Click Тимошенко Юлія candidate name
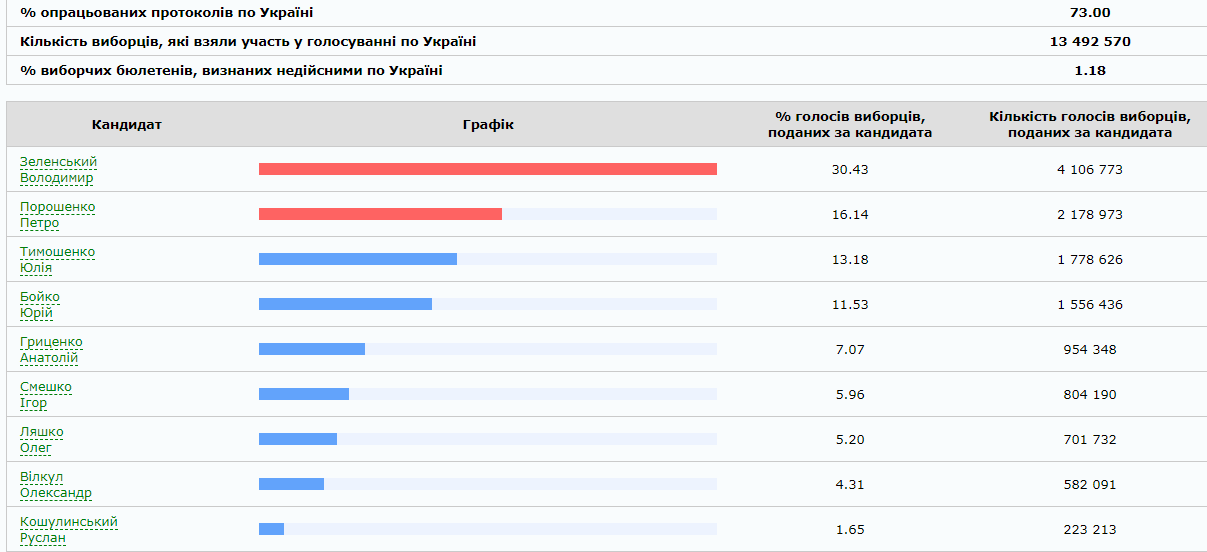Screen dimensions: 1207x552 click(x=57, y=260)
